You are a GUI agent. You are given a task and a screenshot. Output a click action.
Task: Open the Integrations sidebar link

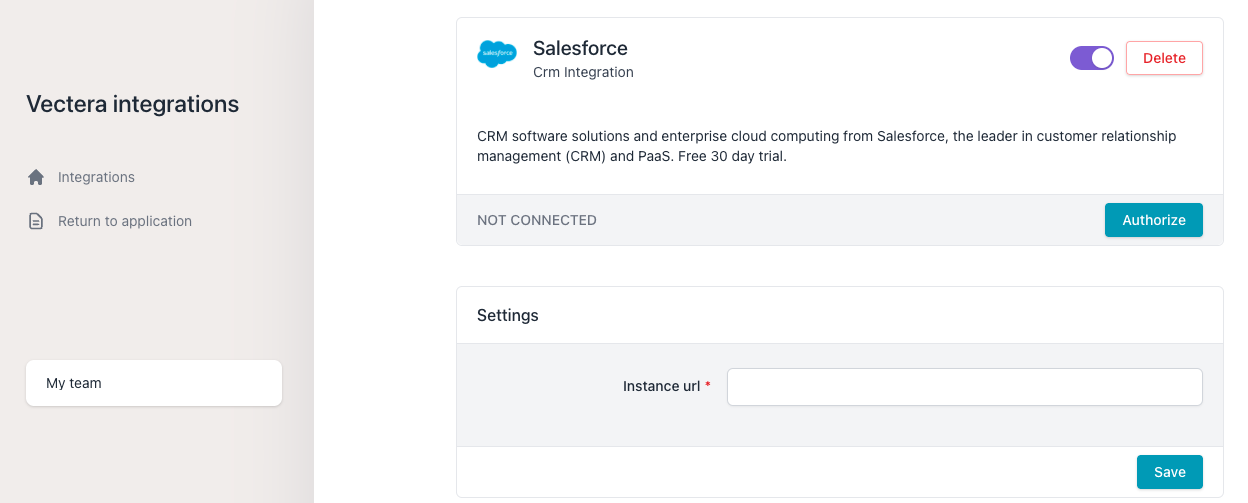[x=96, y=177]
